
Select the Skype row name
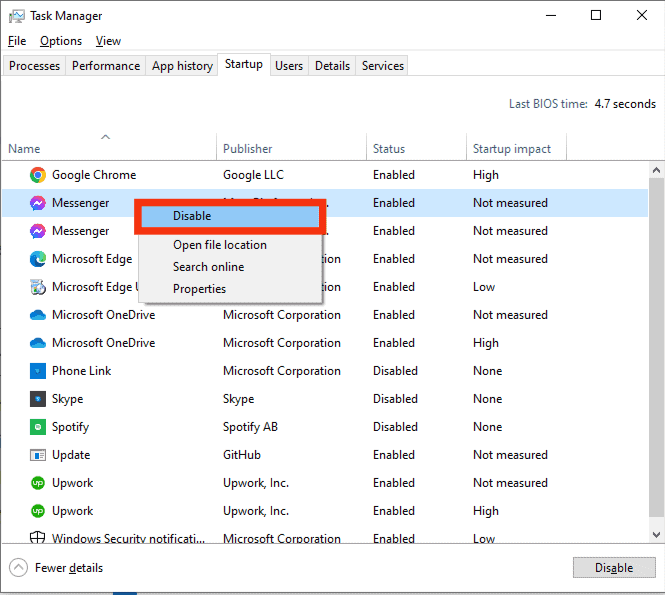pyautogui.click(x=67, y=399)
